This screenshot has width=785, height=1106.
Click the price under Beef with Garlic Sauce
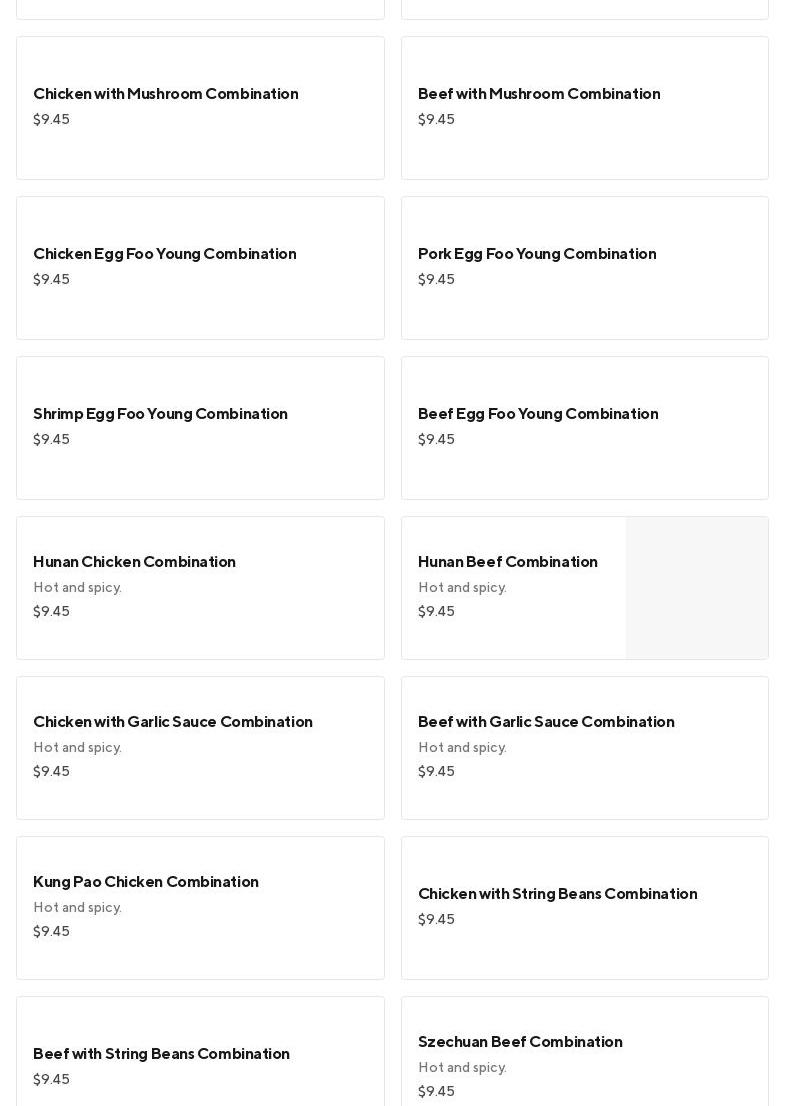point(436,772)
